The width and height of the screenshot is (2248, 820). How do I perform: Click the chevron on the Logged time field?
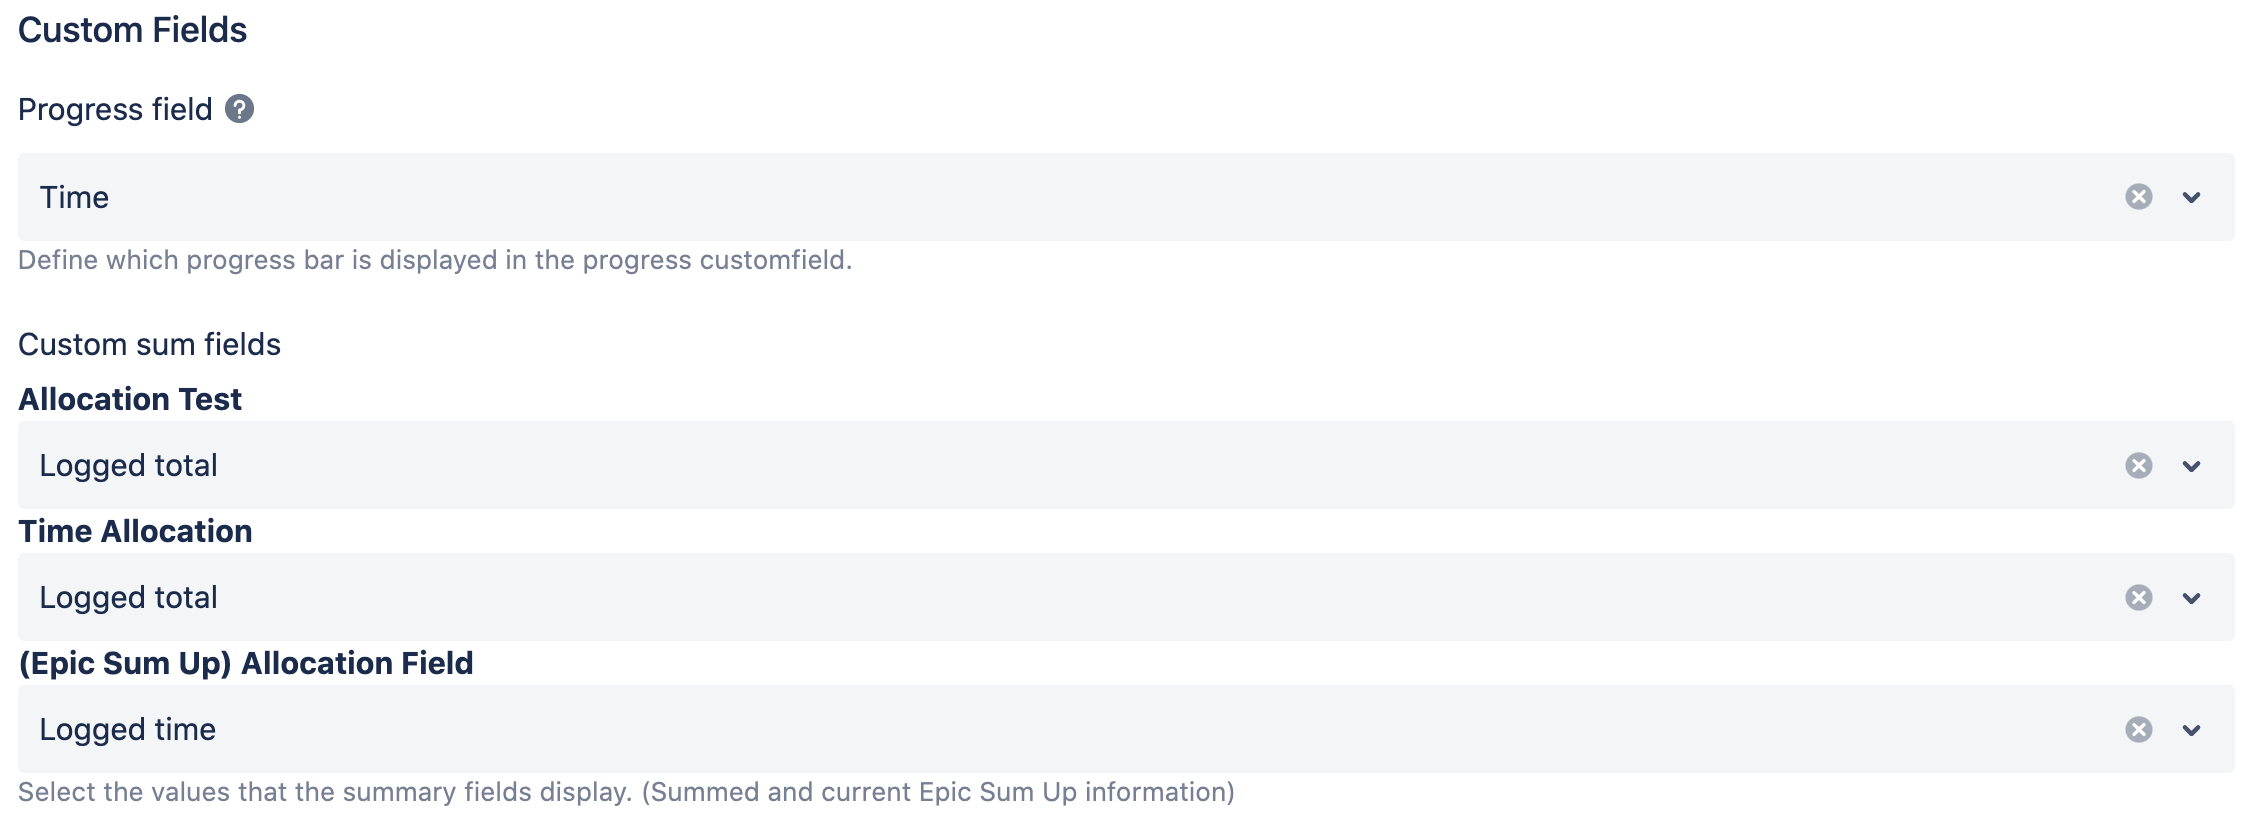[x=2192, y=729]
